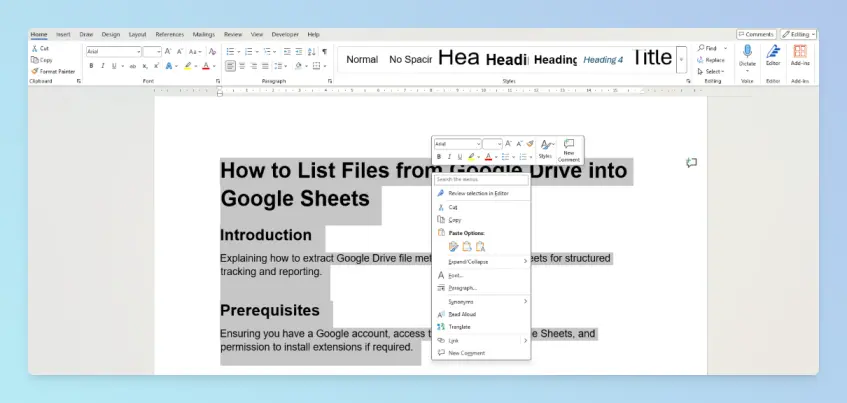Viewport: 847px width, 403px height.
Task: Click the ribbon Copy button
Action: 42,60
